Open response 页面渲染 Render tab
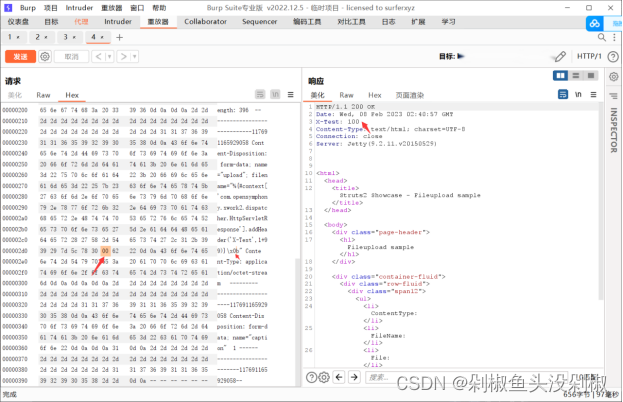The image size is (623, 402). click(410, 95)
